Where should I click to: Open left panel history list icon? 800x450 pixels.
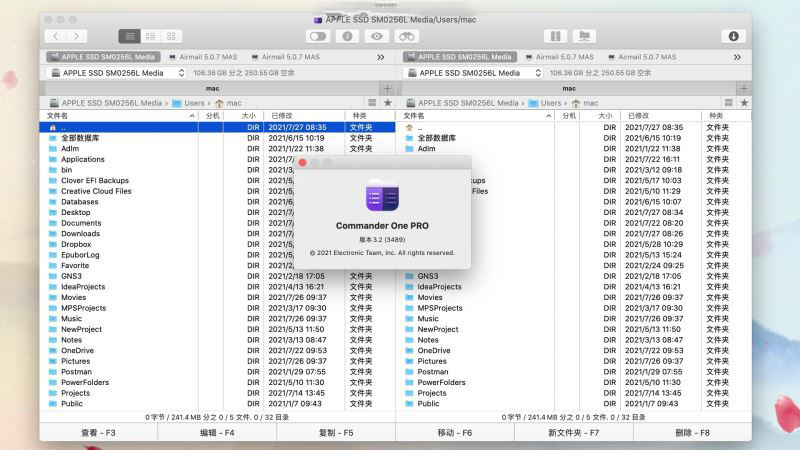(x=372, y=103)
